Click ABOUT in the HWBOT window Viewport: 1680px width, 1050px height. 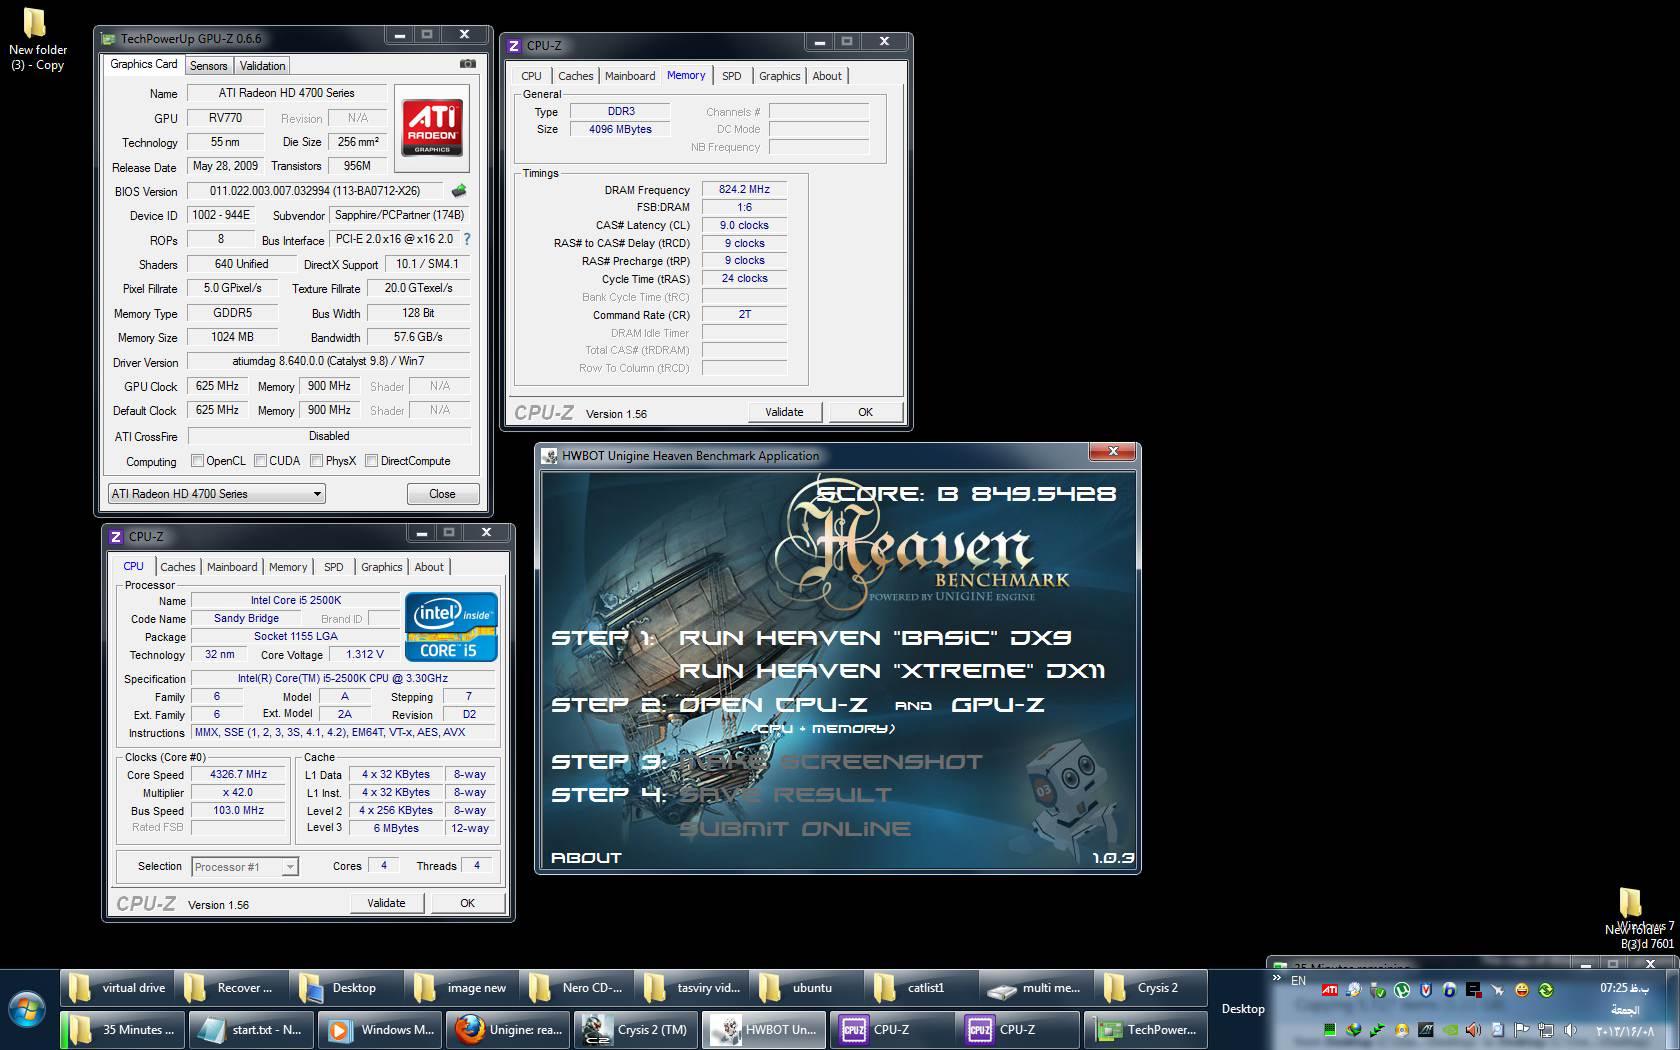coord(586,858)
